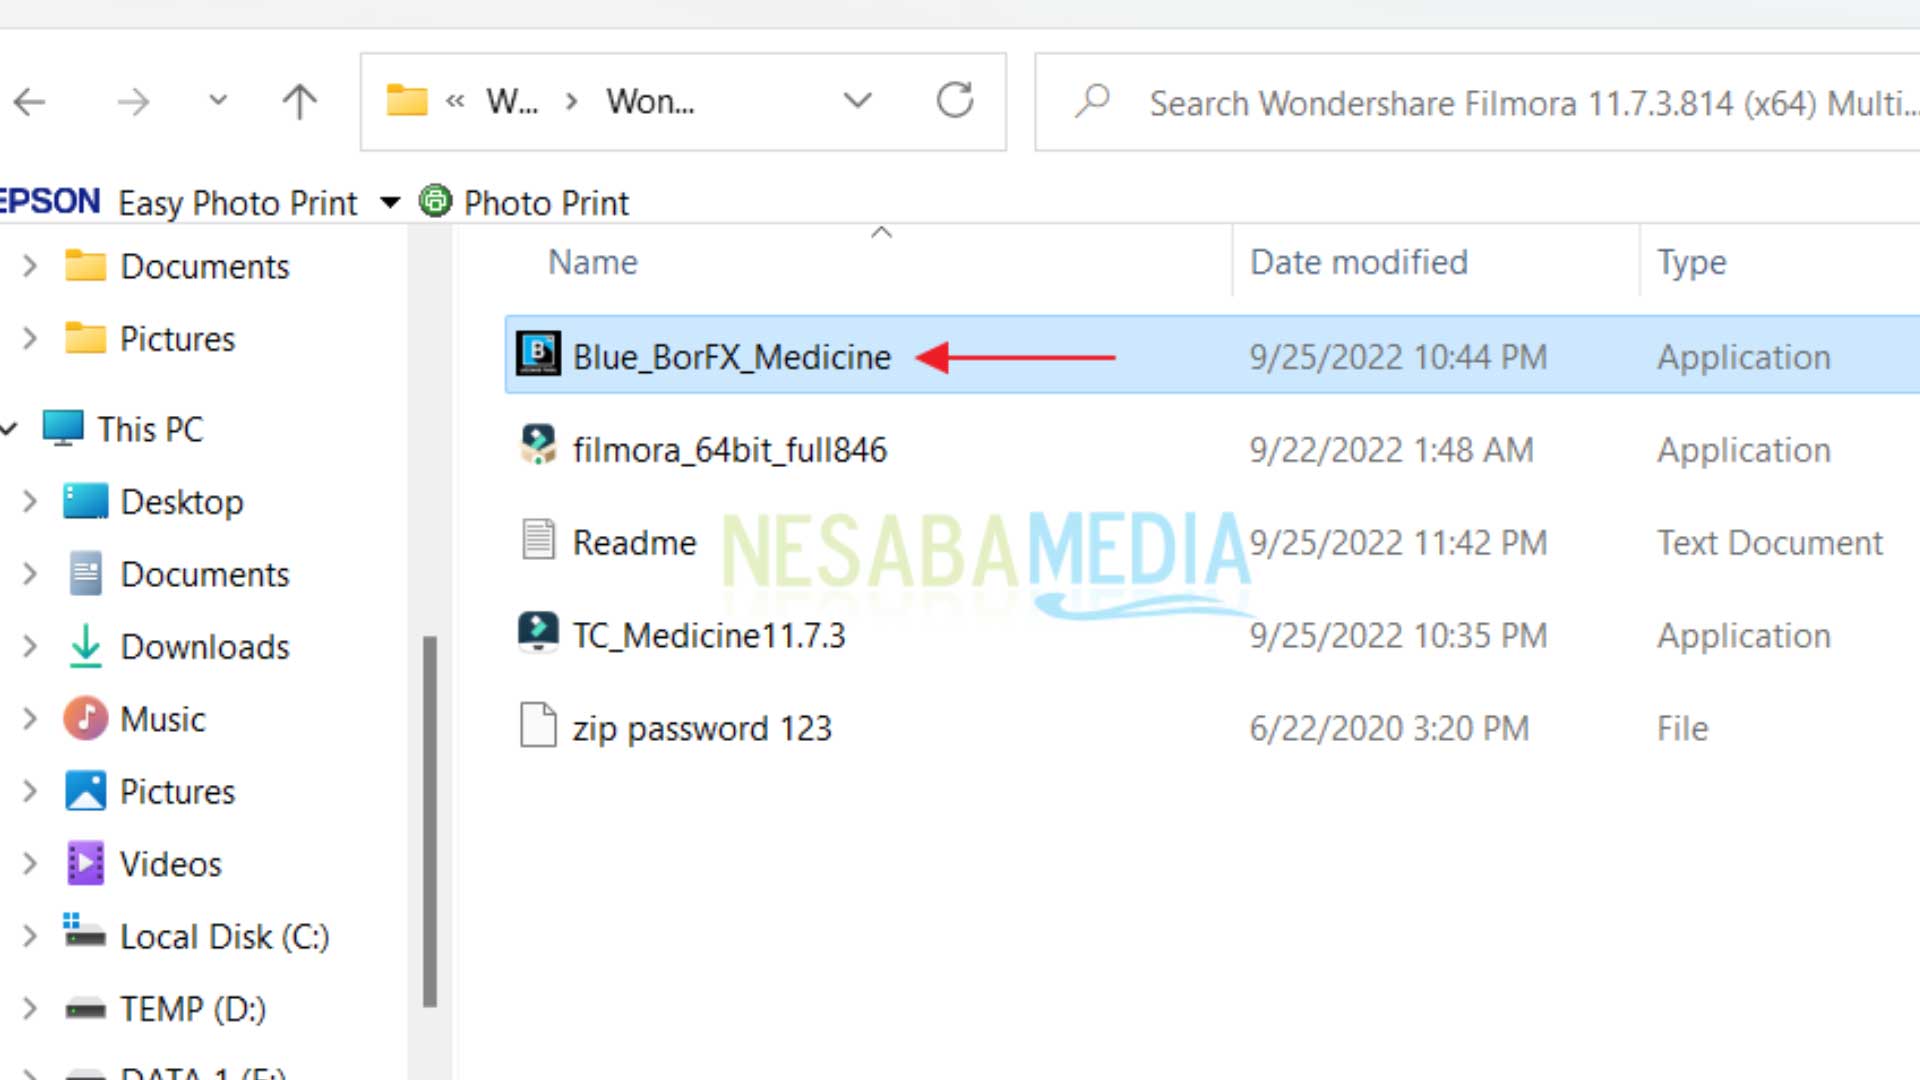Sort files by the Type column
1920x1080 pixels.
point(1691,262)
